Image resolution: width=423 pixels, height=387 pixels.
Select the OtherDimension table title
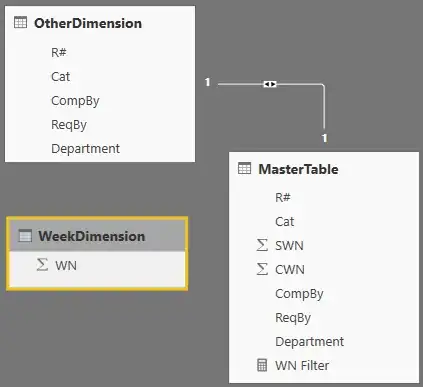pos(88,23)
